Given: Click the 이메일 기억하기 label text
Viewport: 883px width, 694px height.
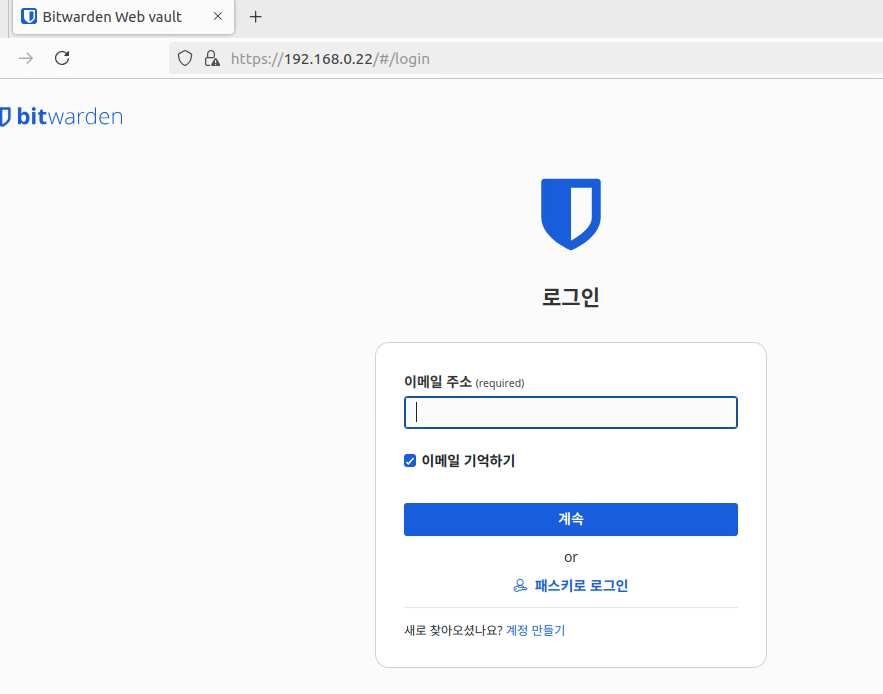Looking at the screenshot, I should click(468, 461).
